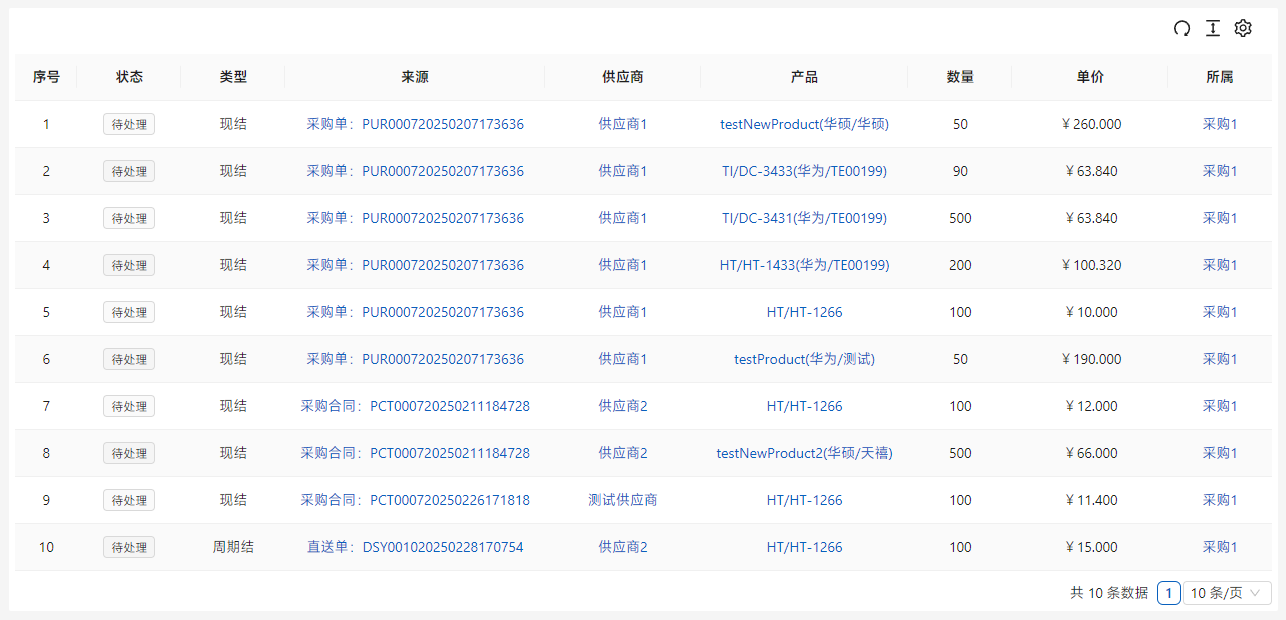Open the PCT000720250226171818 contract link

[415, 501]
